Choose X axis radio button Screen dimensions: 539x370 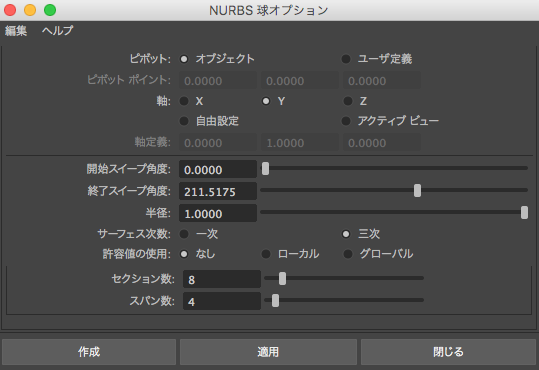point(184,101)
